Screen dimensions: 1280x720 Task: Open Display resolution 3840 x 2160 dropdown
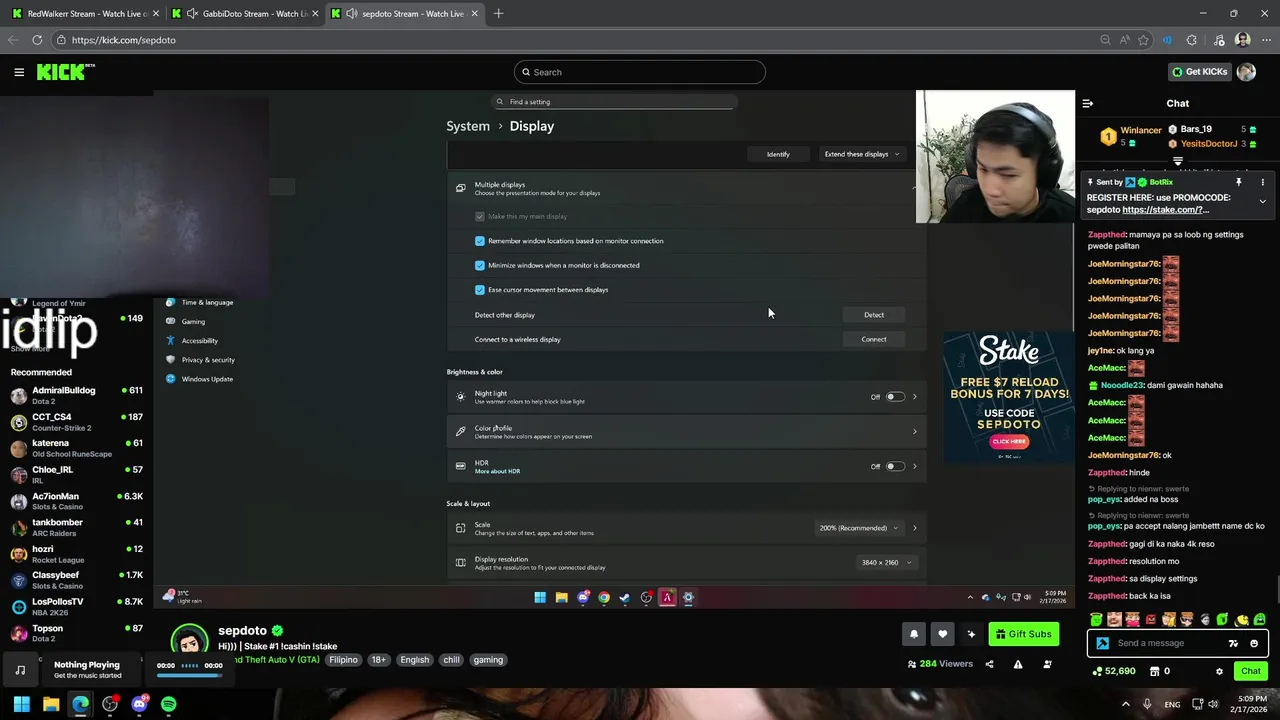coord(886,562)
